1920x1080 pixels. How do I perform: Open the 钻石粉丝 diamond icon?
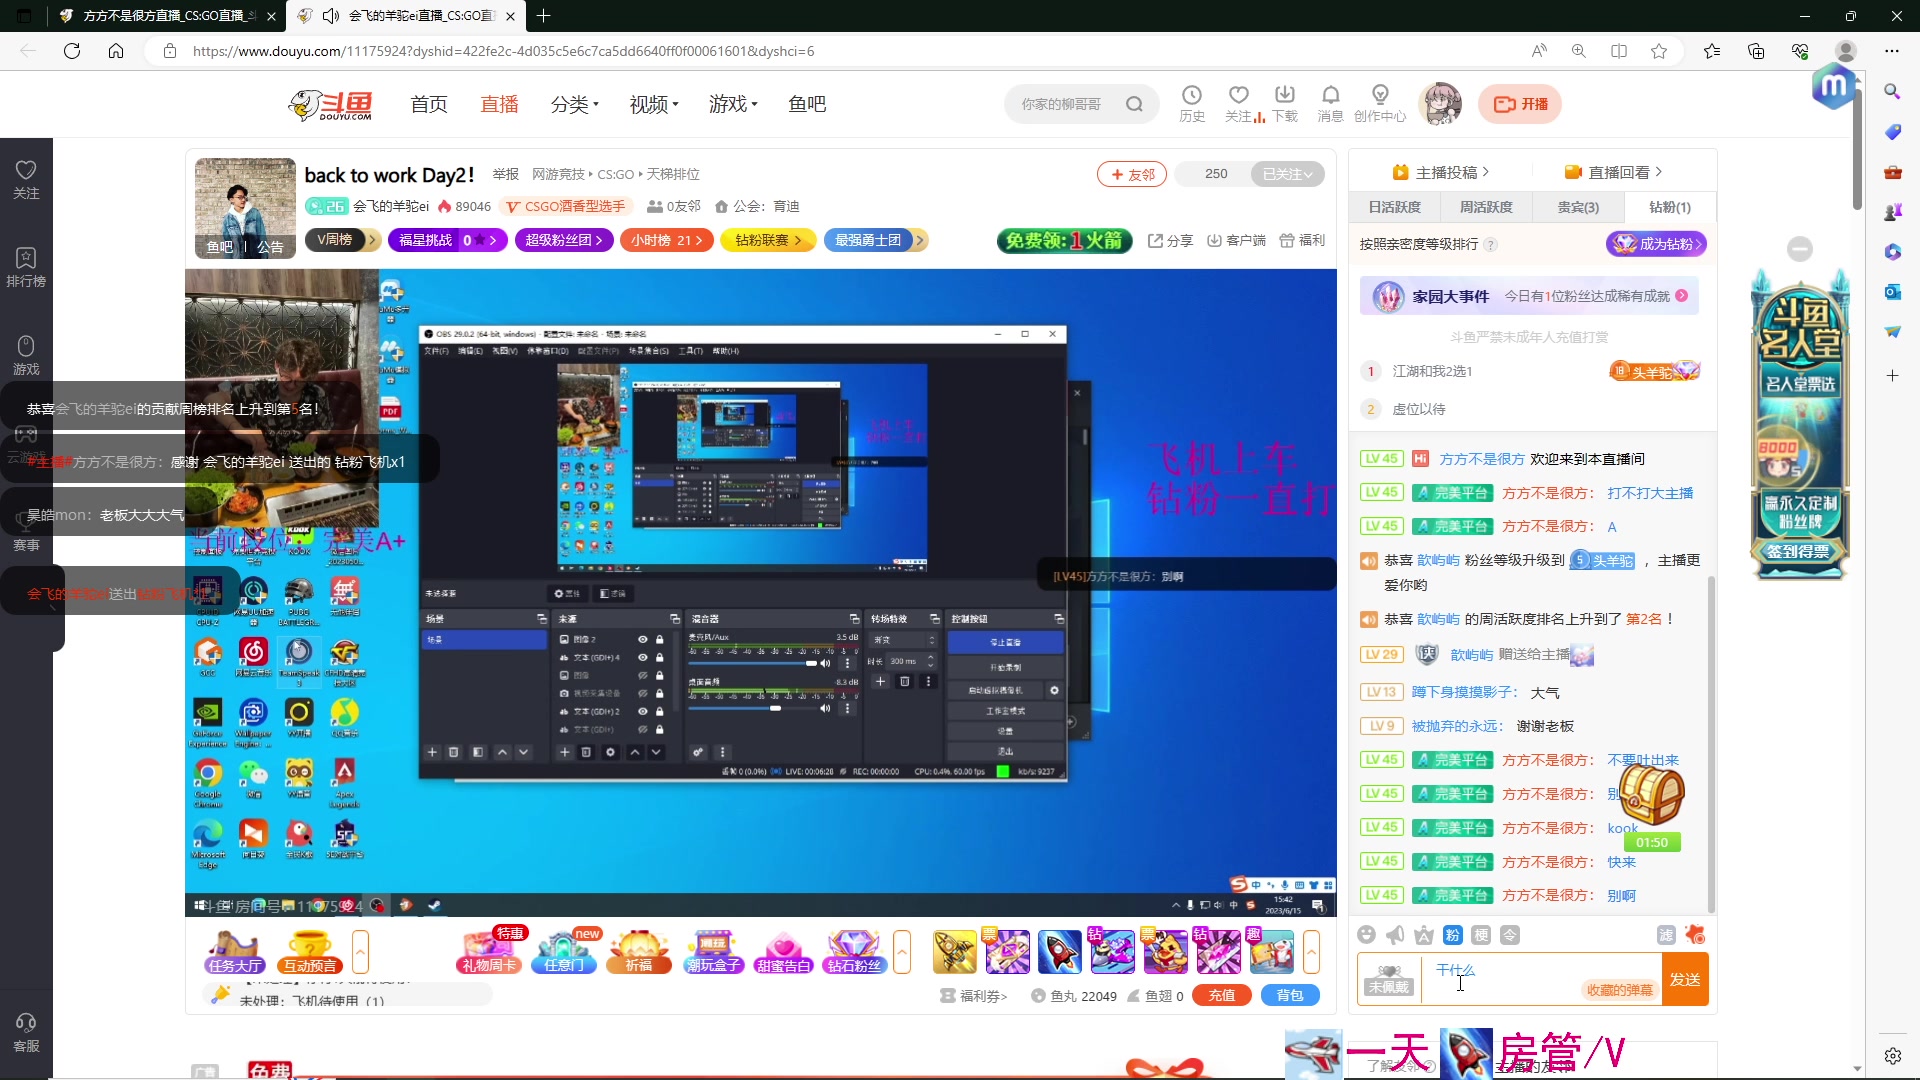[x=854, y=952]
